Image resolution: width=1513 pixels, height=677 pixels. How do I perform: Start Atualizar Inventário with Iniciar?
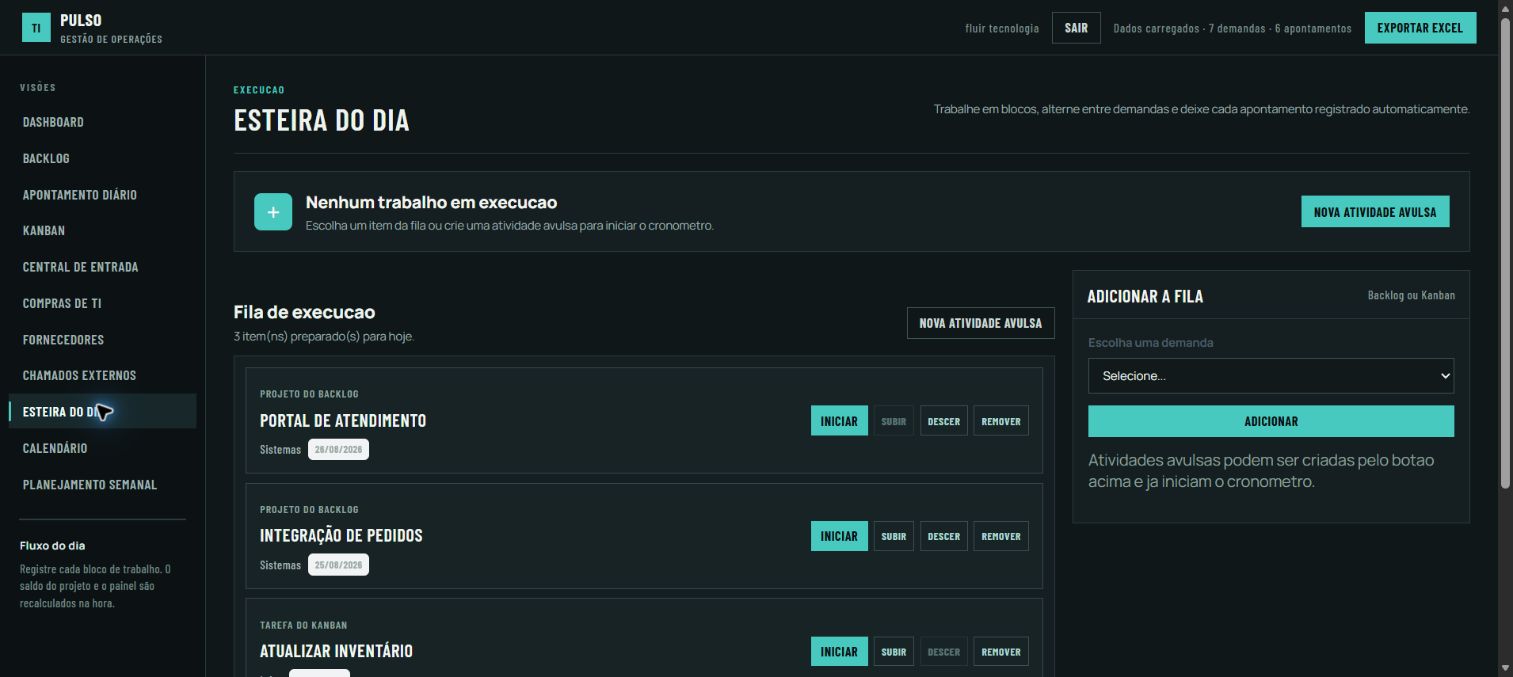pyautogui.click(x=839, y=652)
